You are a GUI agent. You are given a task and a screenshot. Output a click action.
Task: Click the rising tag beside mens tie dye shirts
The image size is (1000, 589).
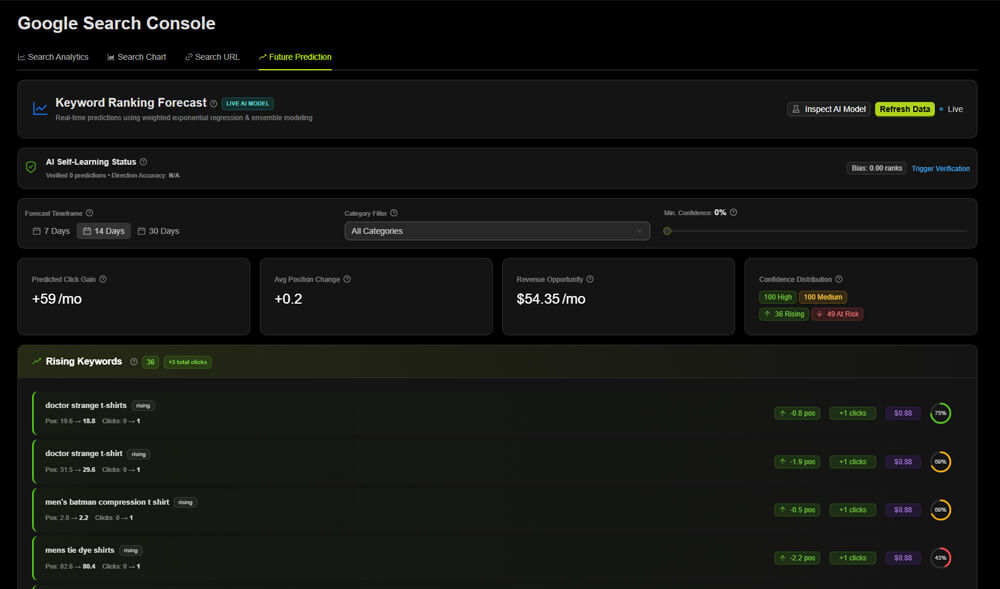click(131, 550)
